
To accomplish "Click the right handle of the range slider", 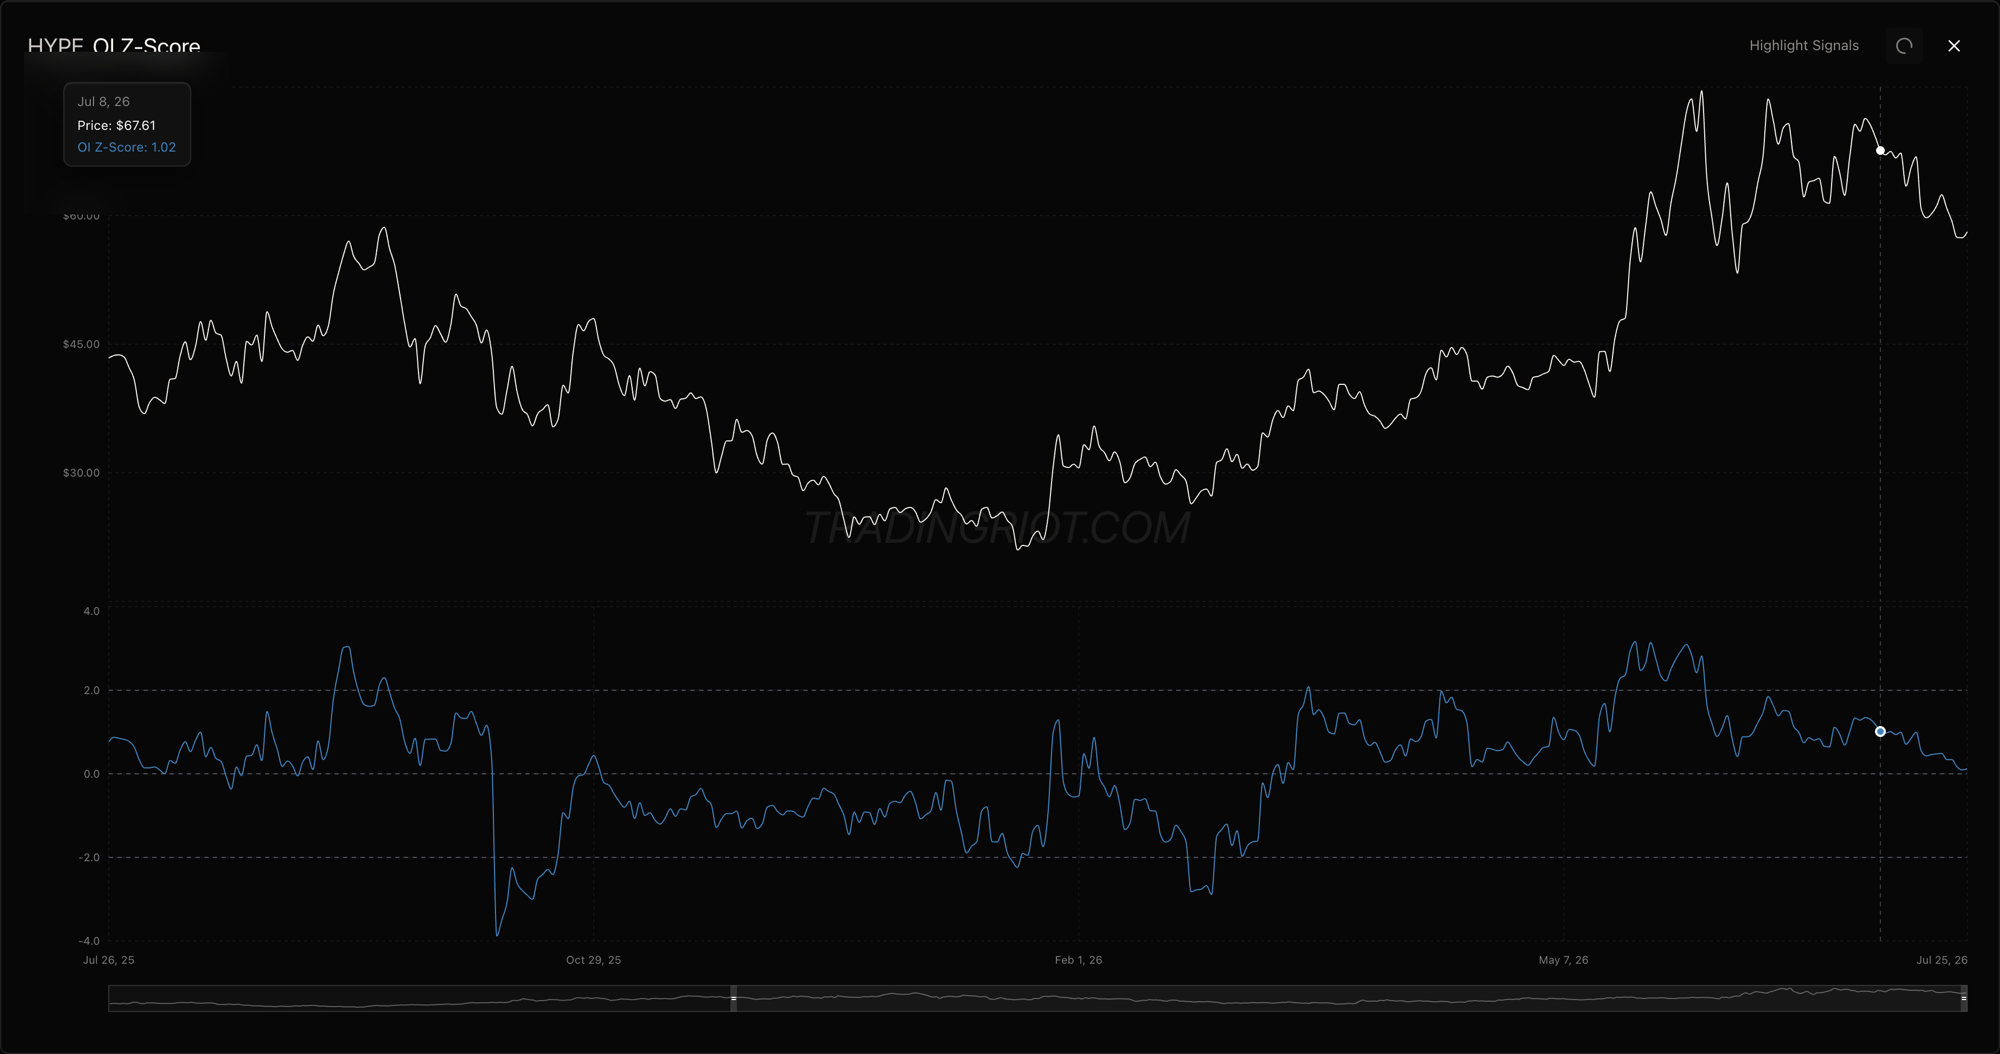I will (1964, 998).
